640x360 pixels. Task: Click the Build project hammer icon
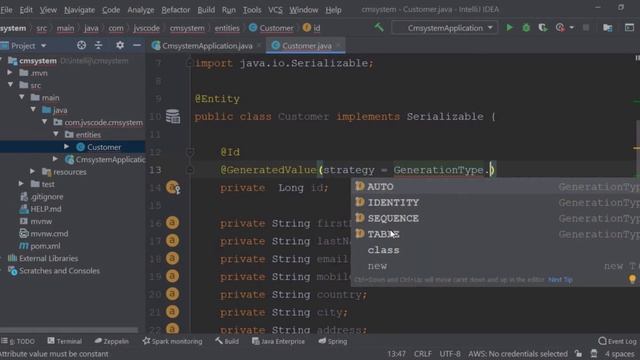(x=379, y=27)
